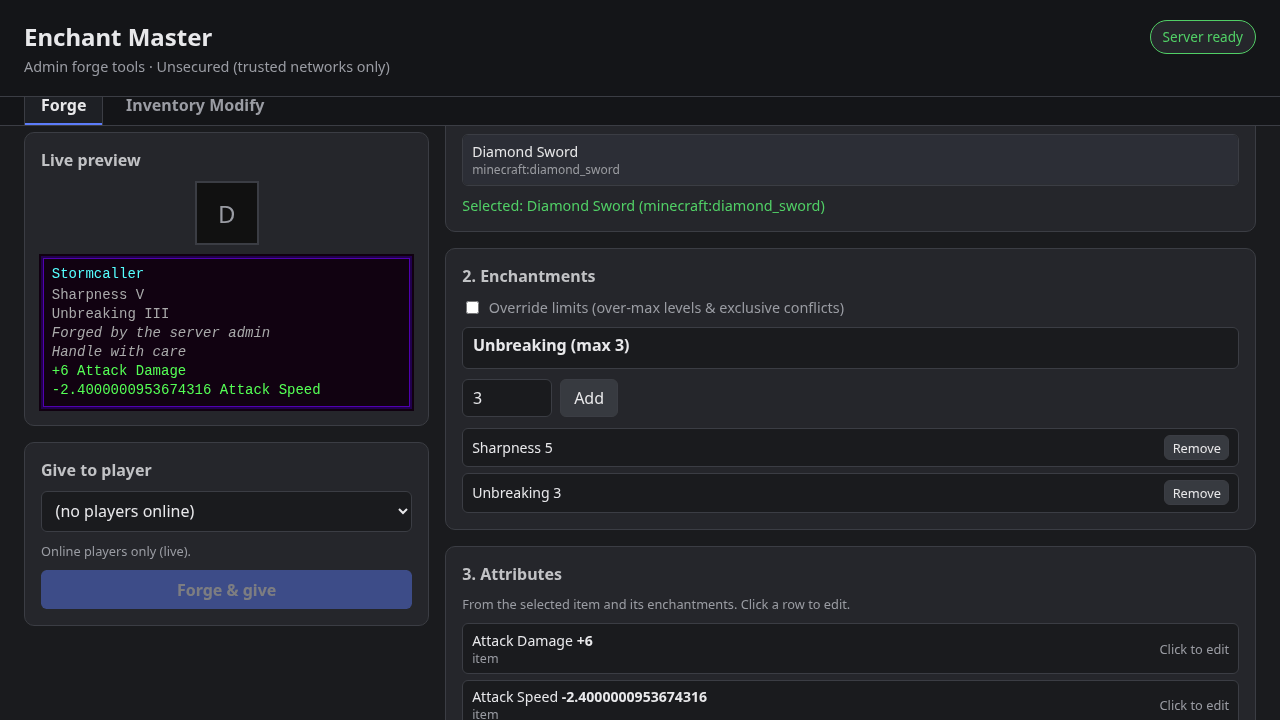Click the 'Live preview' heading
Viewport: 1280px width, 720px height.
pos(91,160)
